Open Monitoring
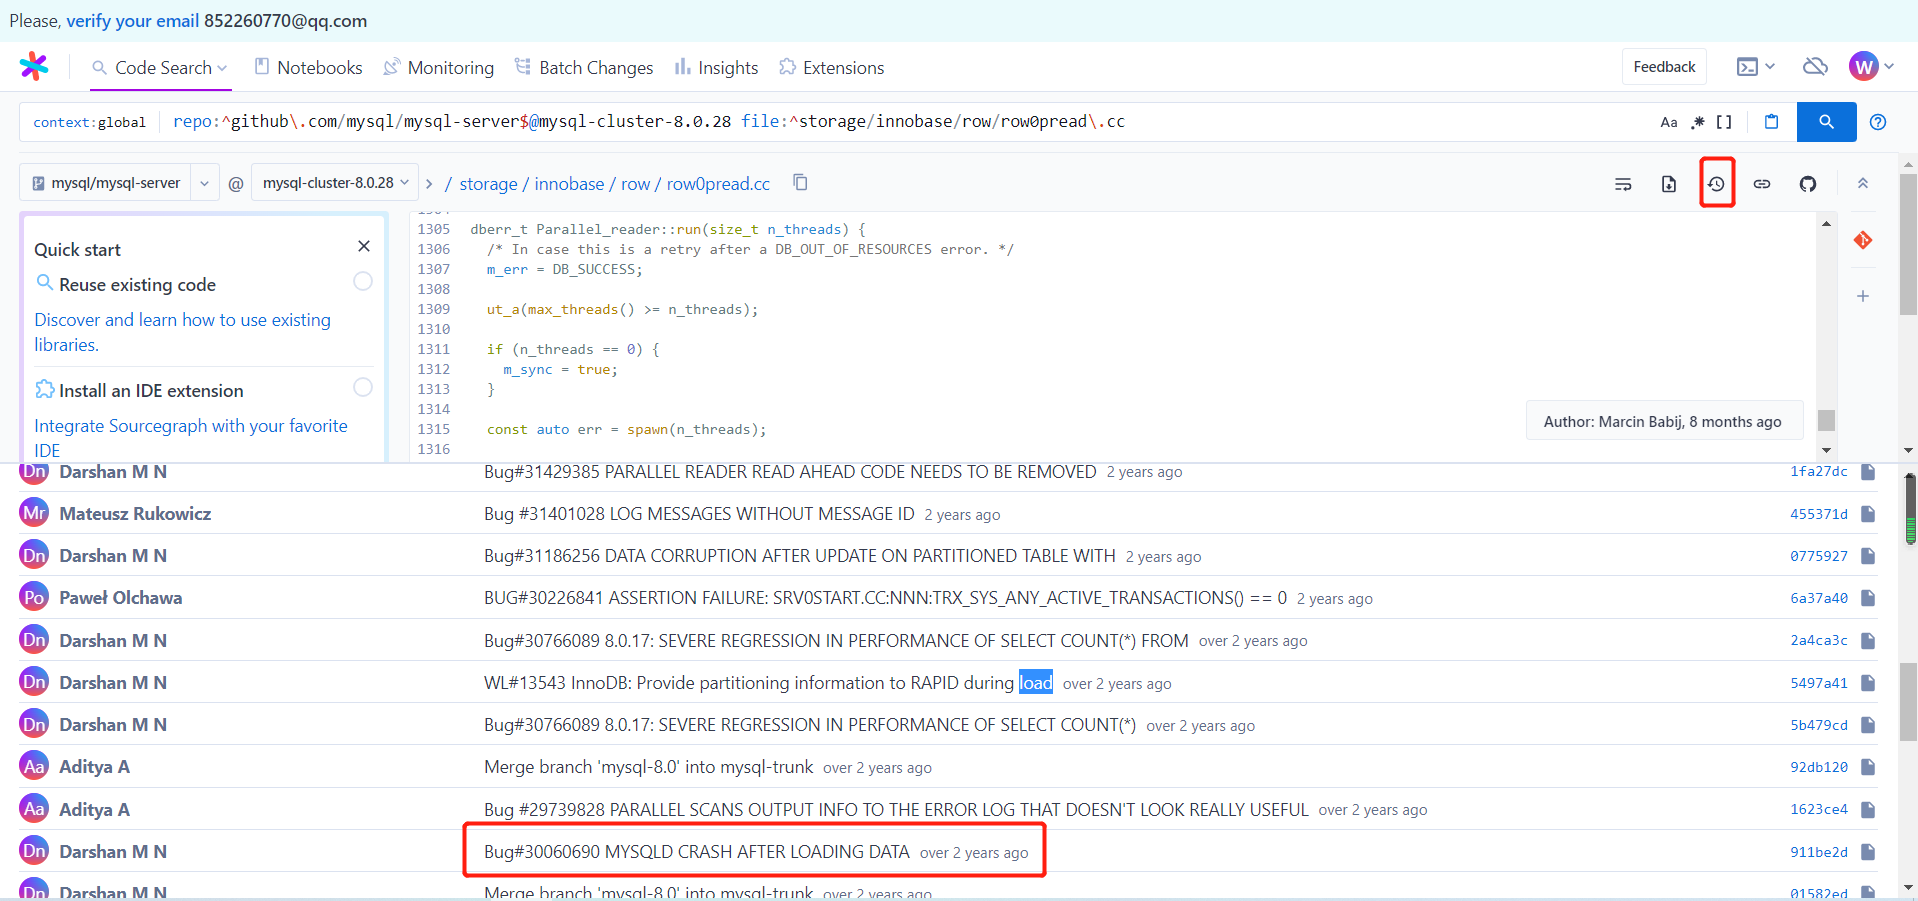 click(439, 67)
